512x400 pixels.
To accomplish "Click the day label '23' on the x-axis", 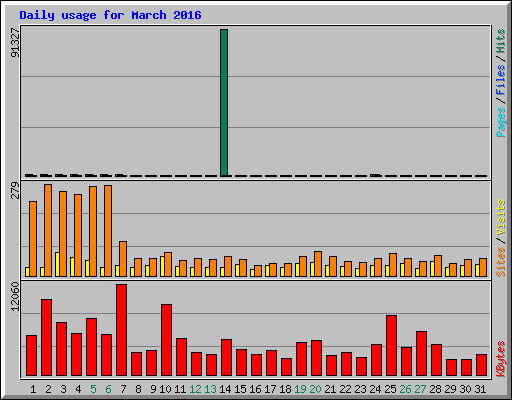I will (360, 389).
